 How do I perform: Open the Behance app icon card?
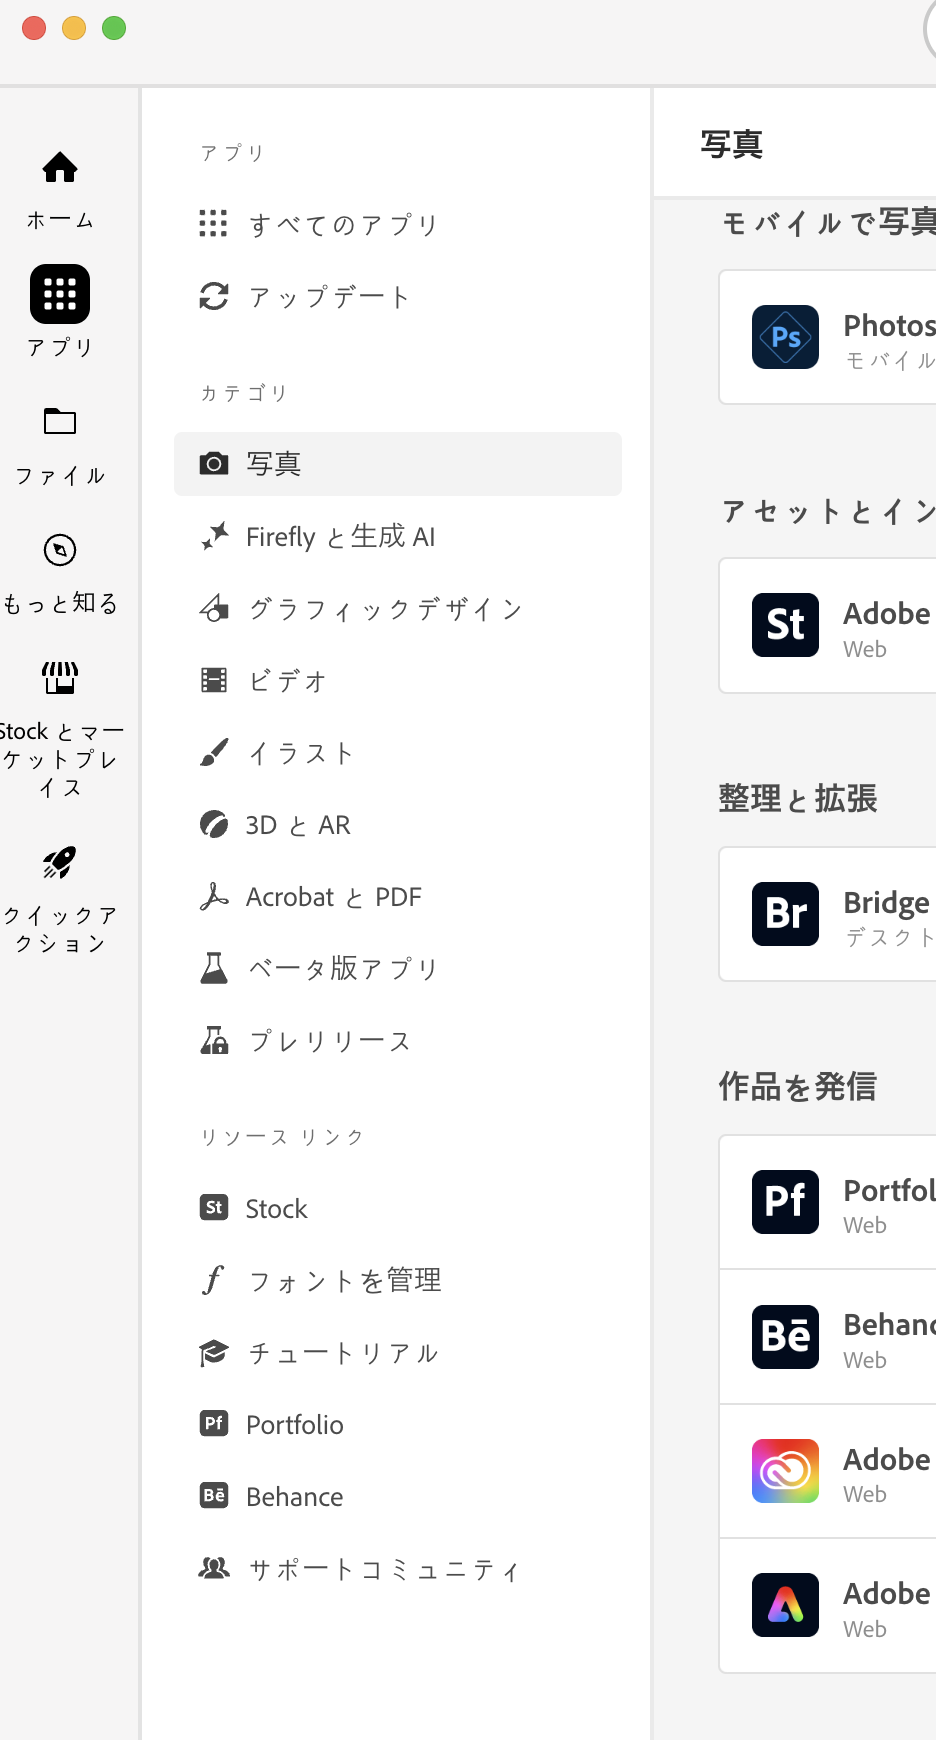[786, 1336]
